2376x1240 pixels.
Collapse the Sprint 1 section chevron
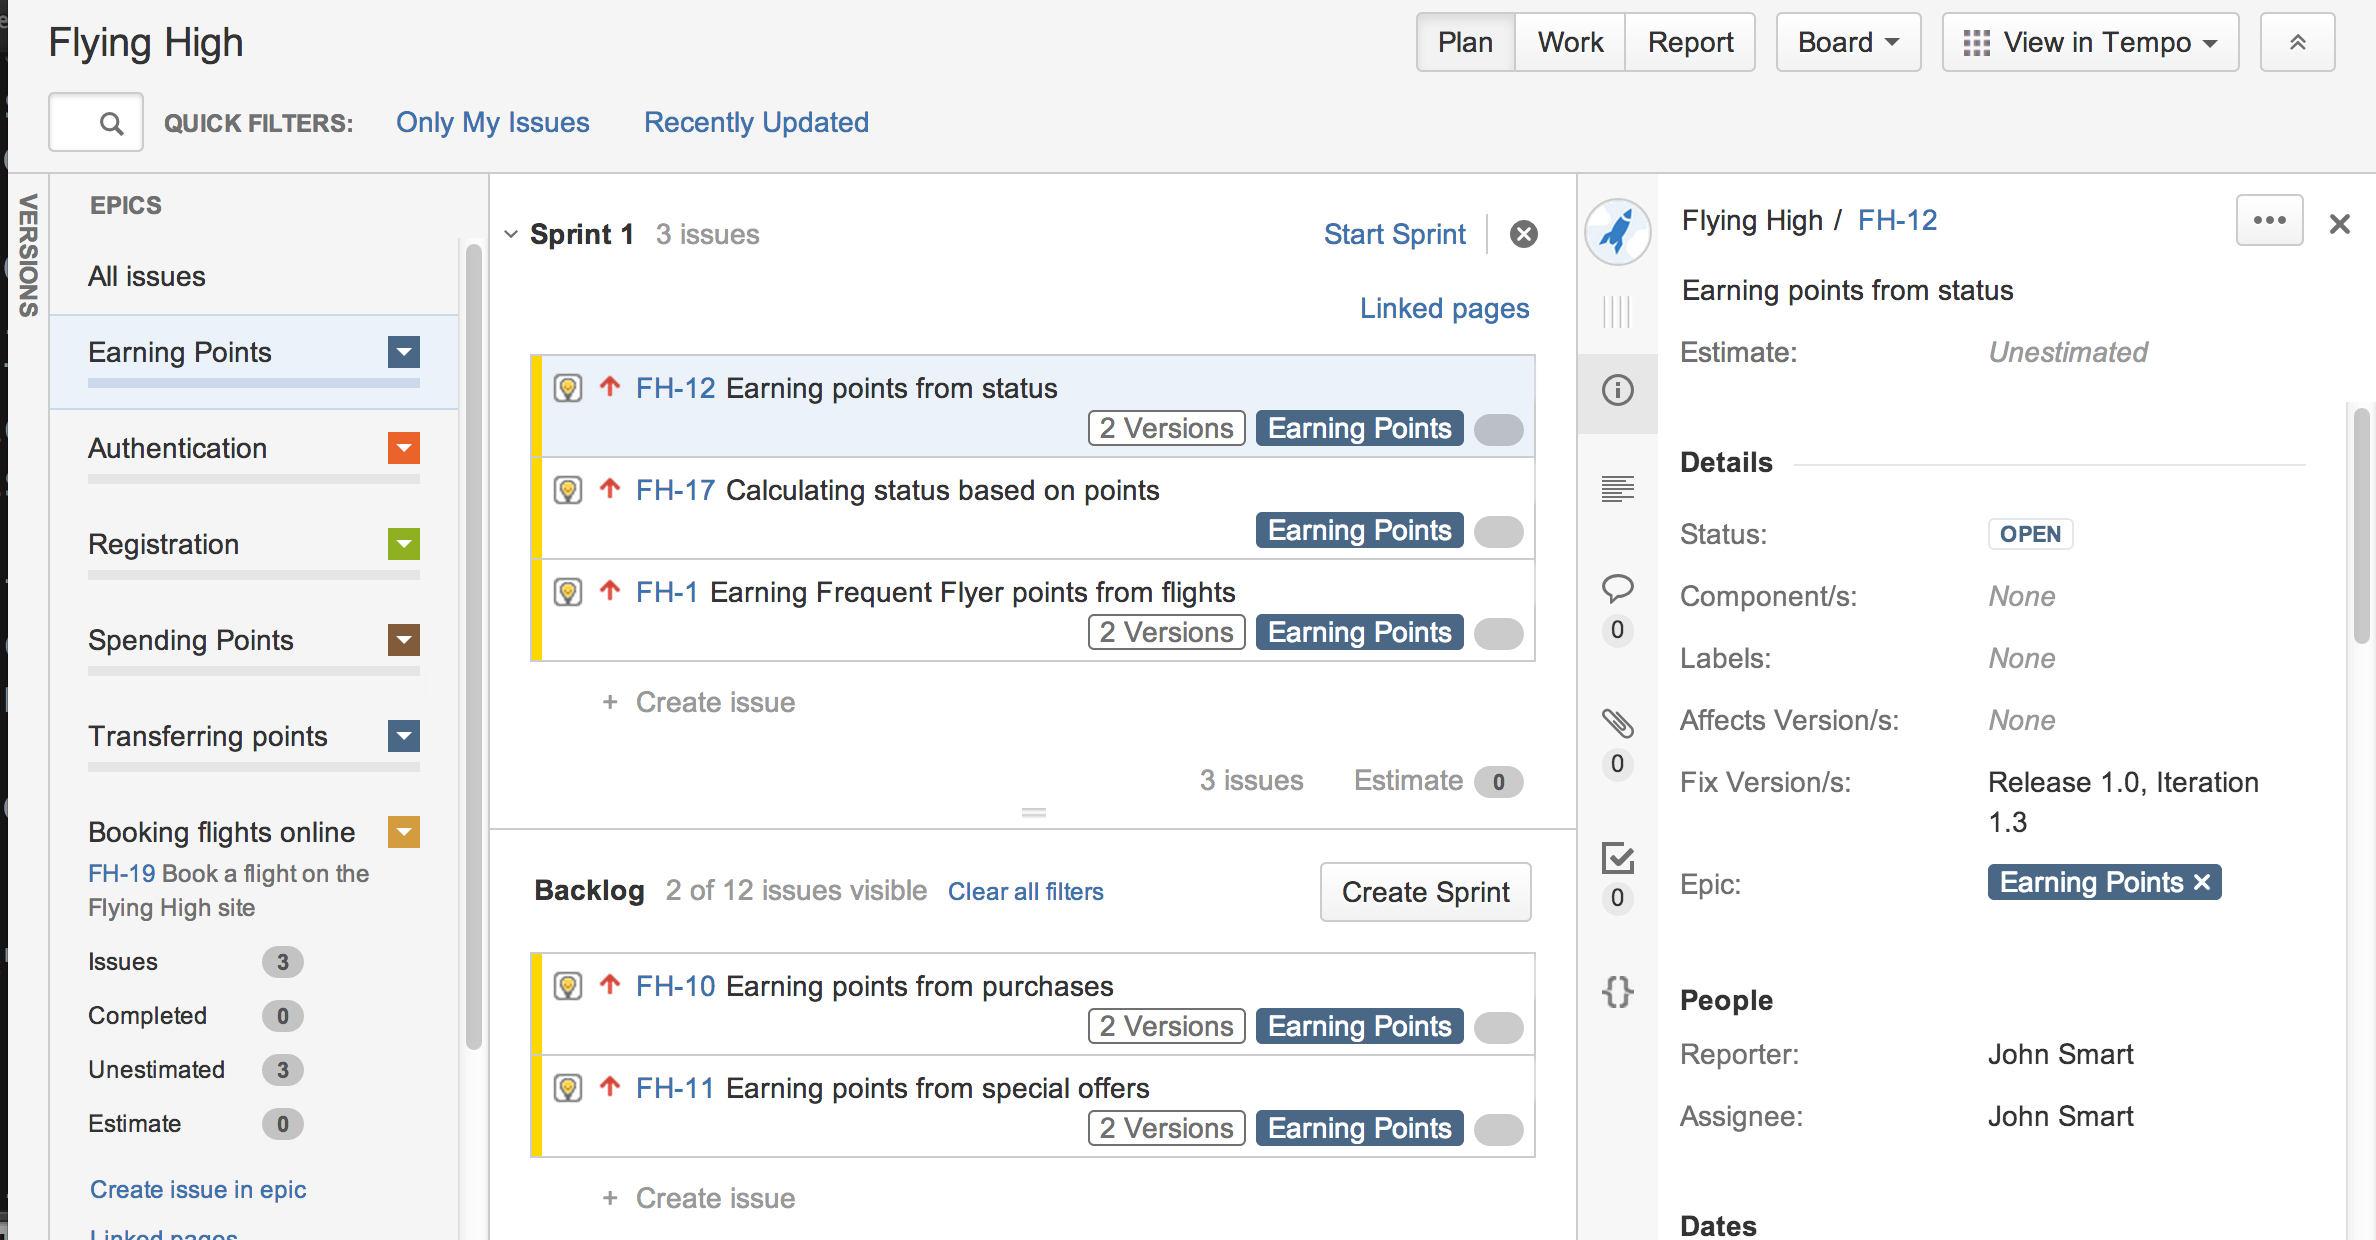pos(511,234)
